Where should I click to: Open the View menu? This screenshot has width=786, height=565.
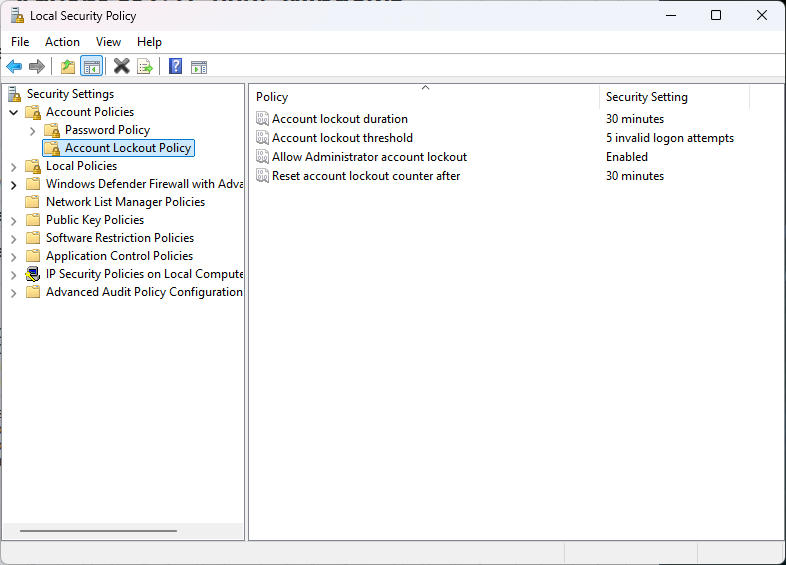[108, 42]
